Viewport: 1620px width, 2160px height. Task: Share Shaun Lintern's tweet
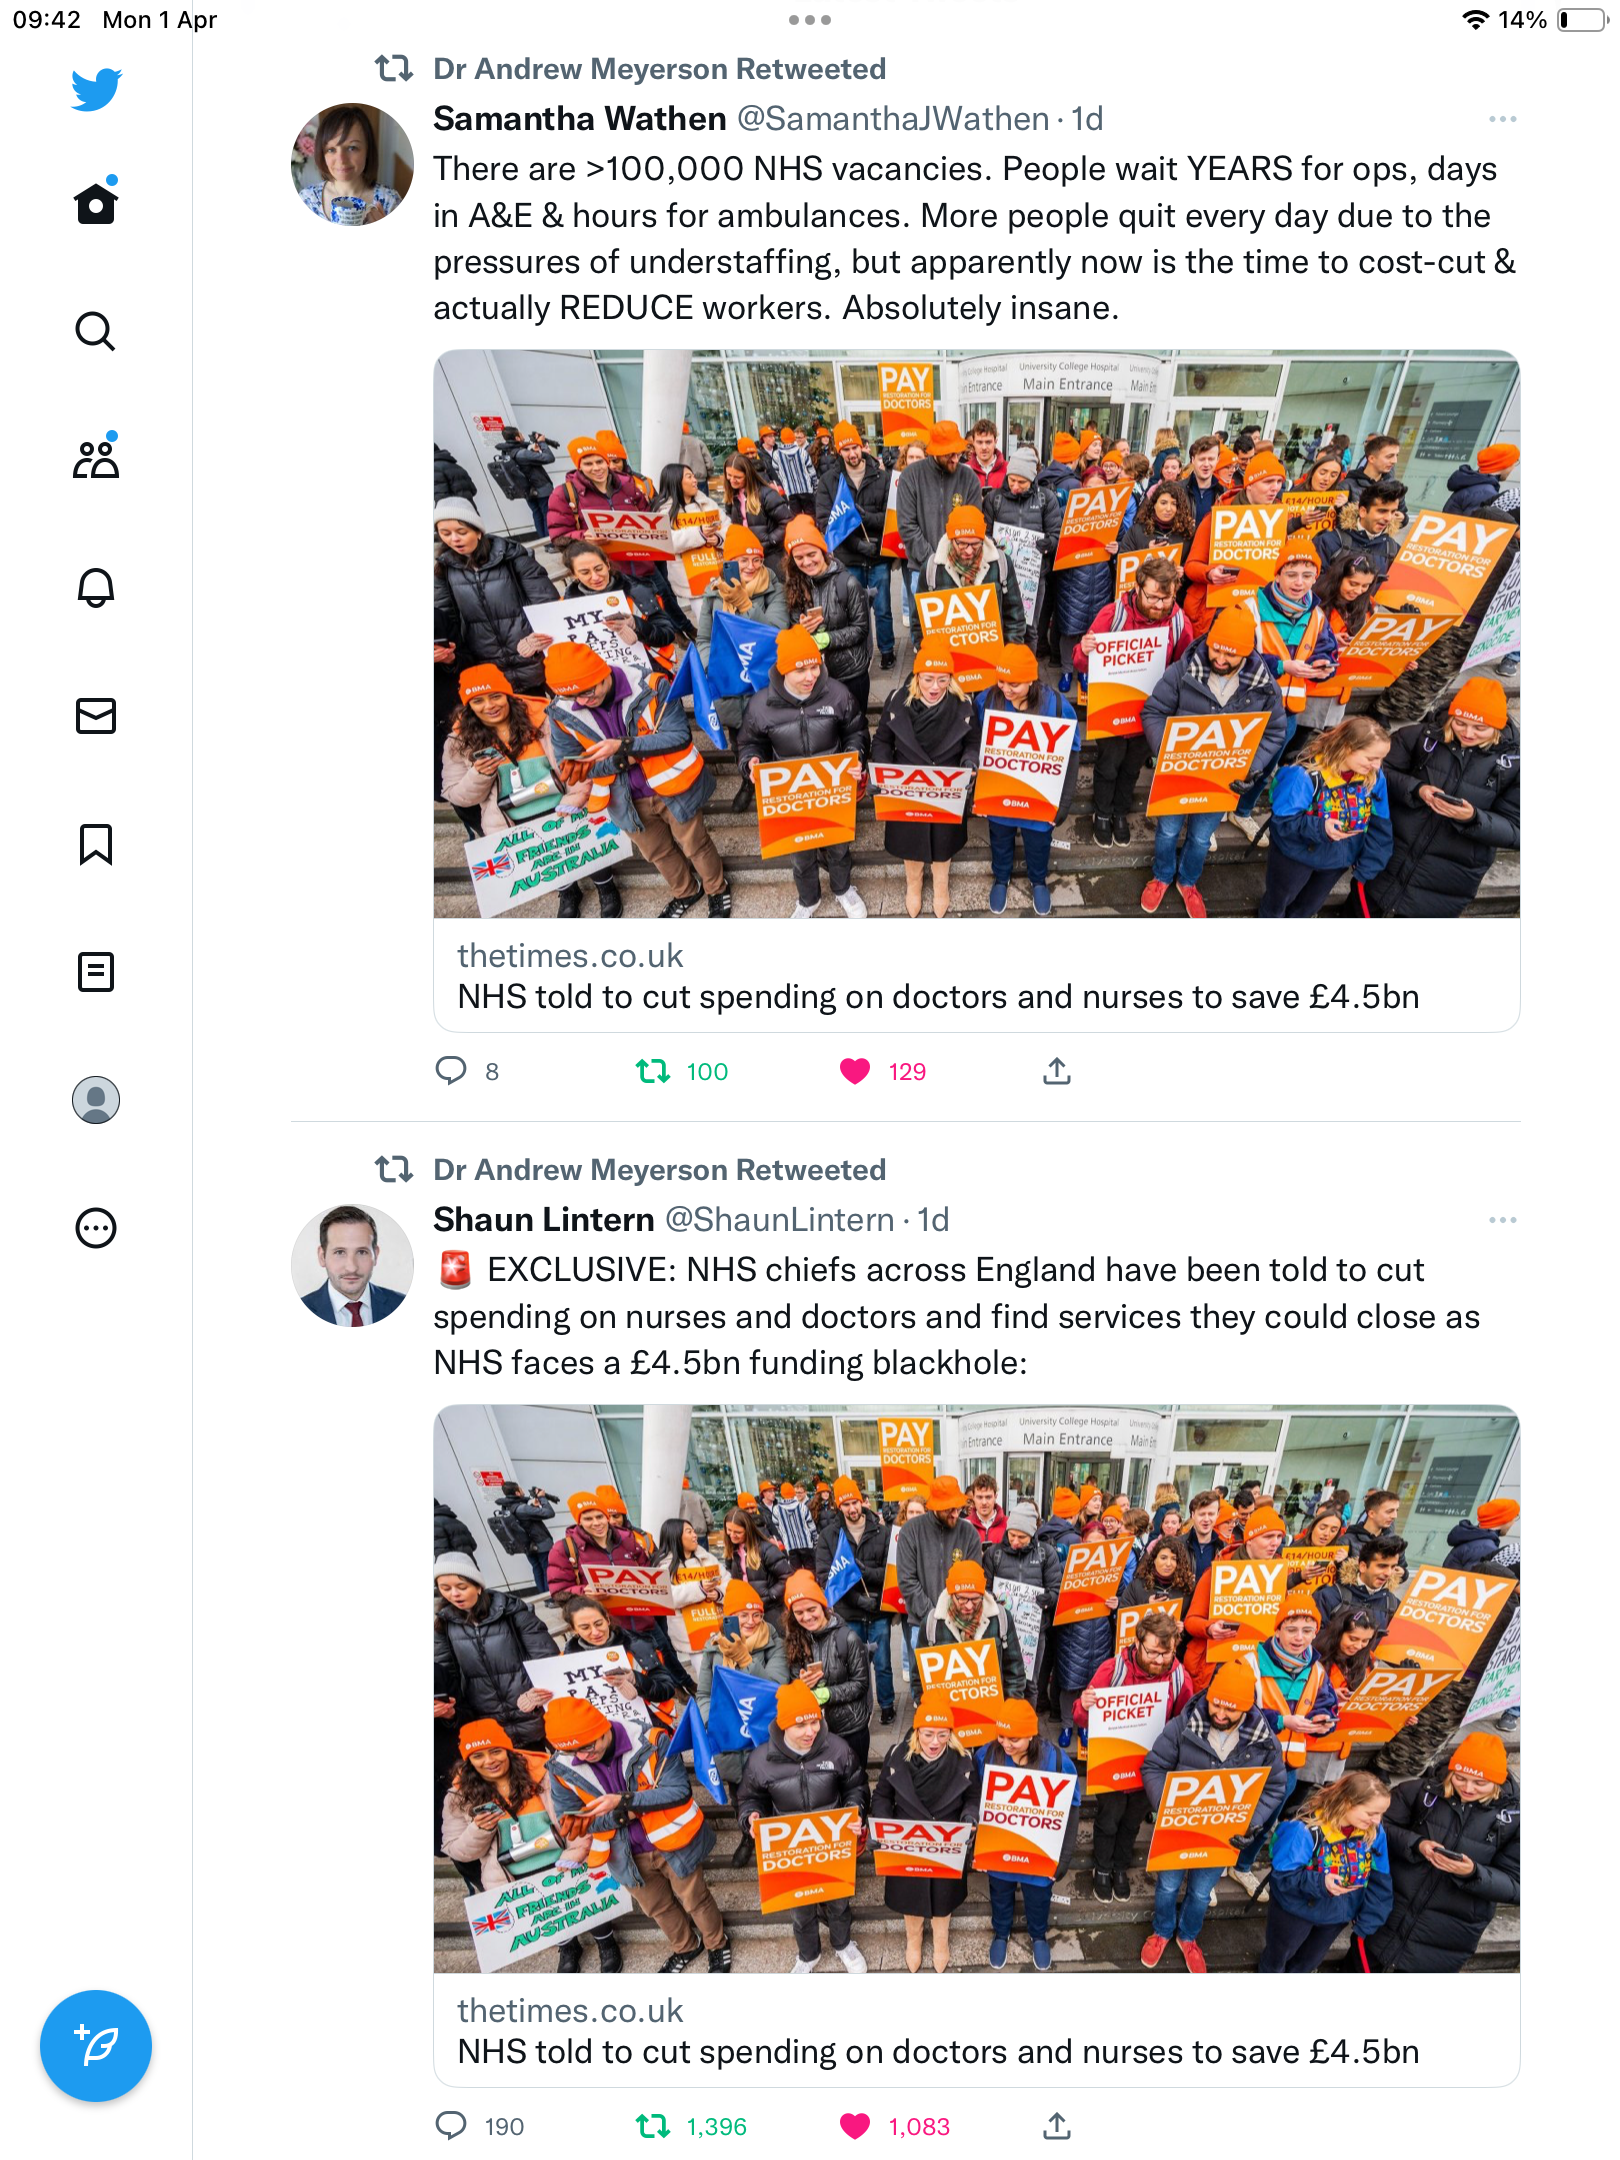(x=1057, y=2126)
